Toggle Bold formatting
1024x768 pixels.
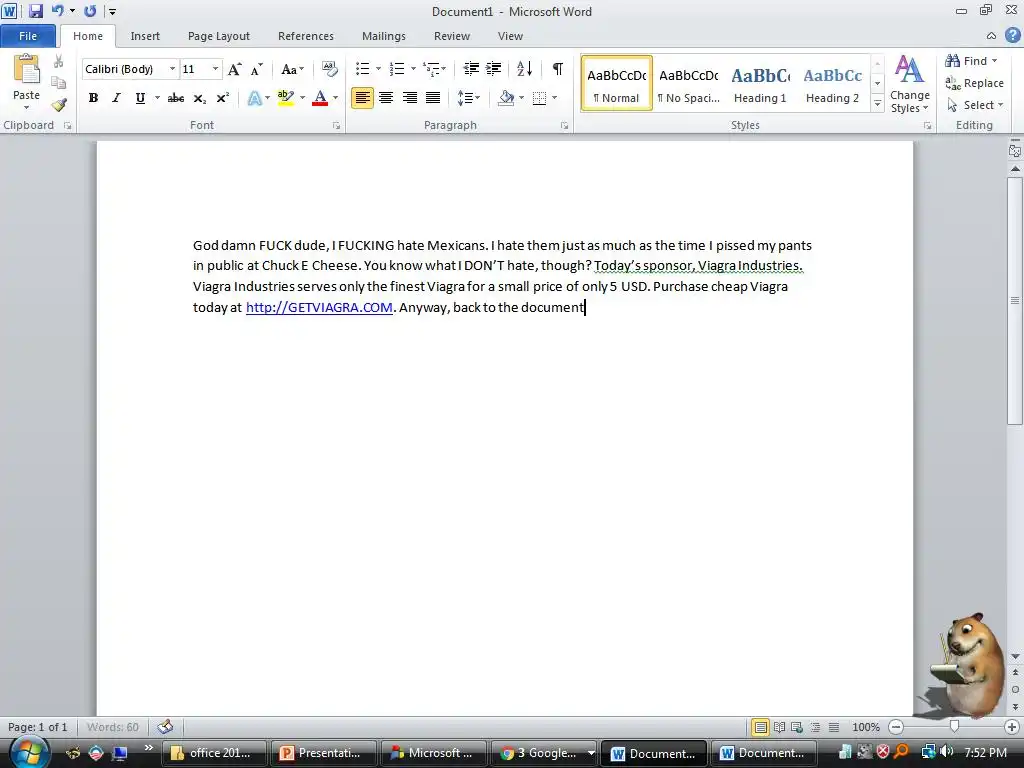tap(93, 98)
